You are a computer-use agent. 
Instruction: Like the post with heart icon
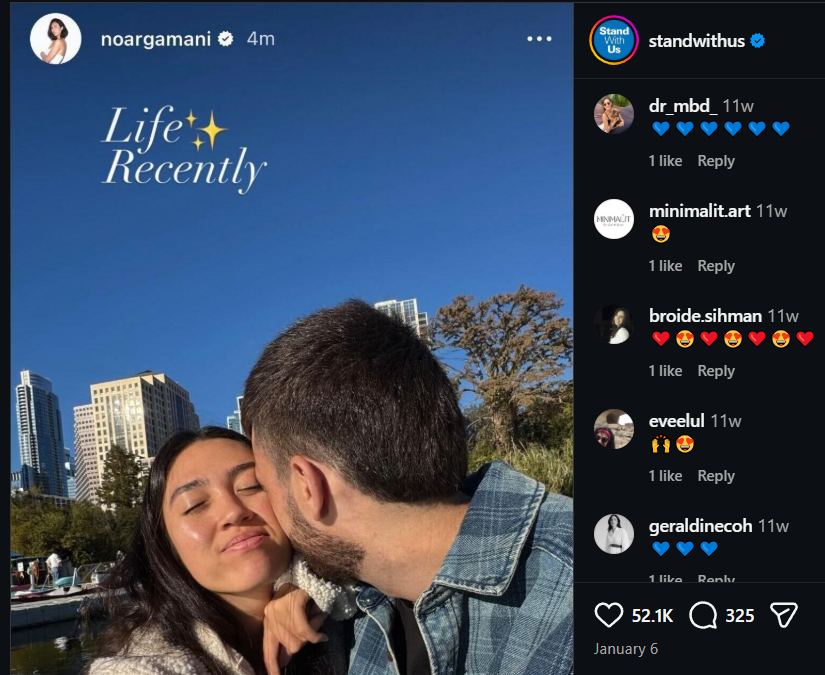(609, 615)
